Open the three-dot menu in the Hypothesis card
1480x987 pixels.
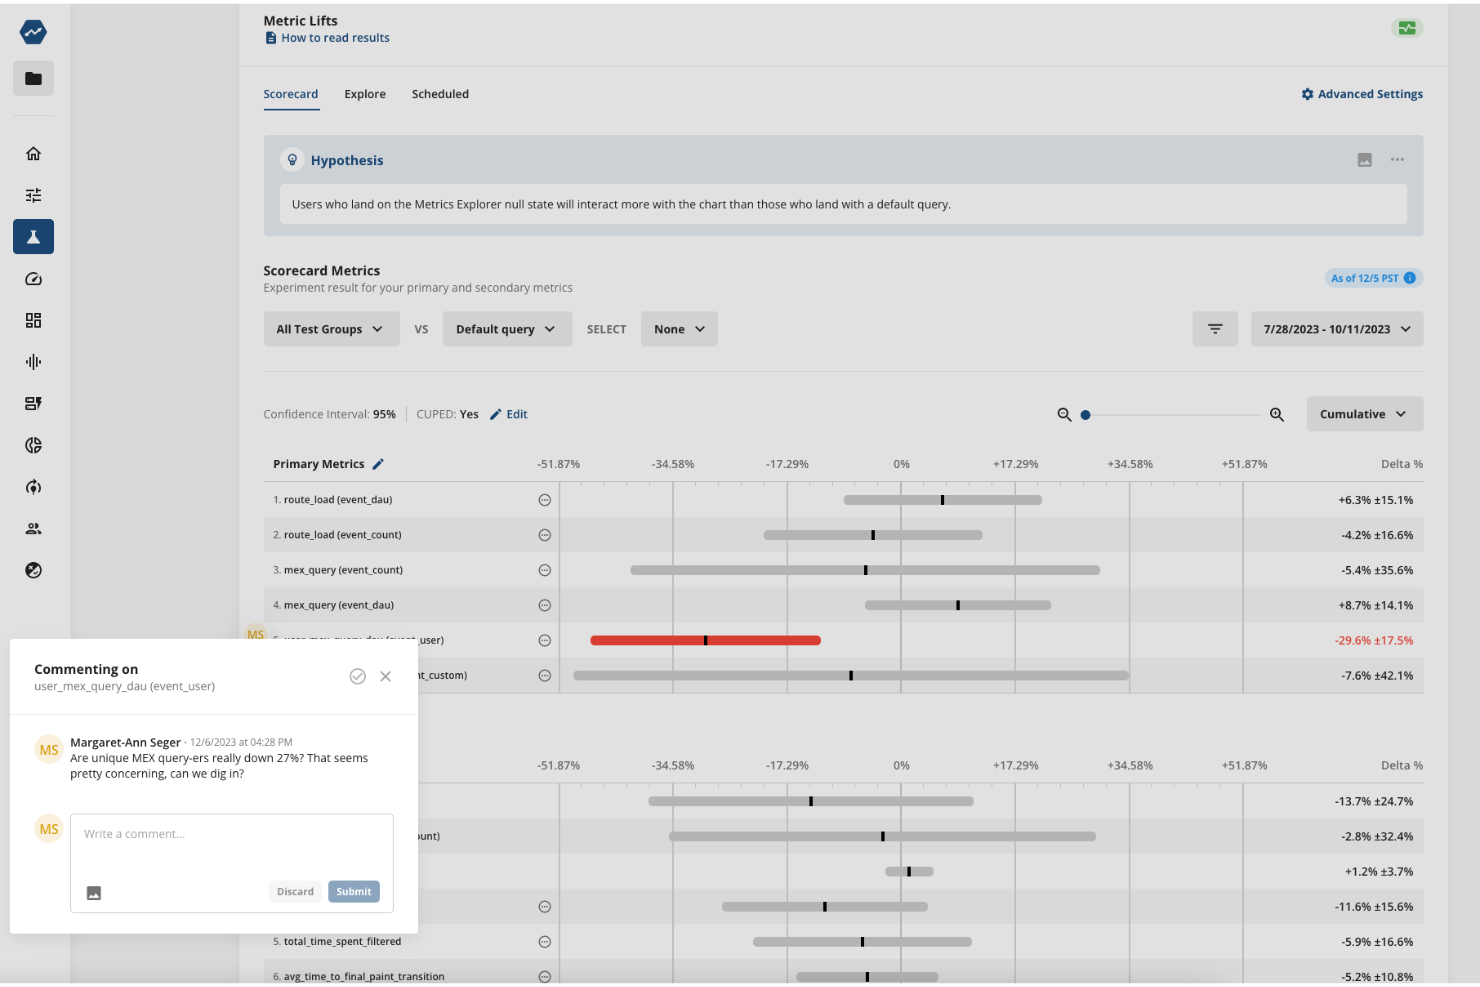(x=1397, y=160)
